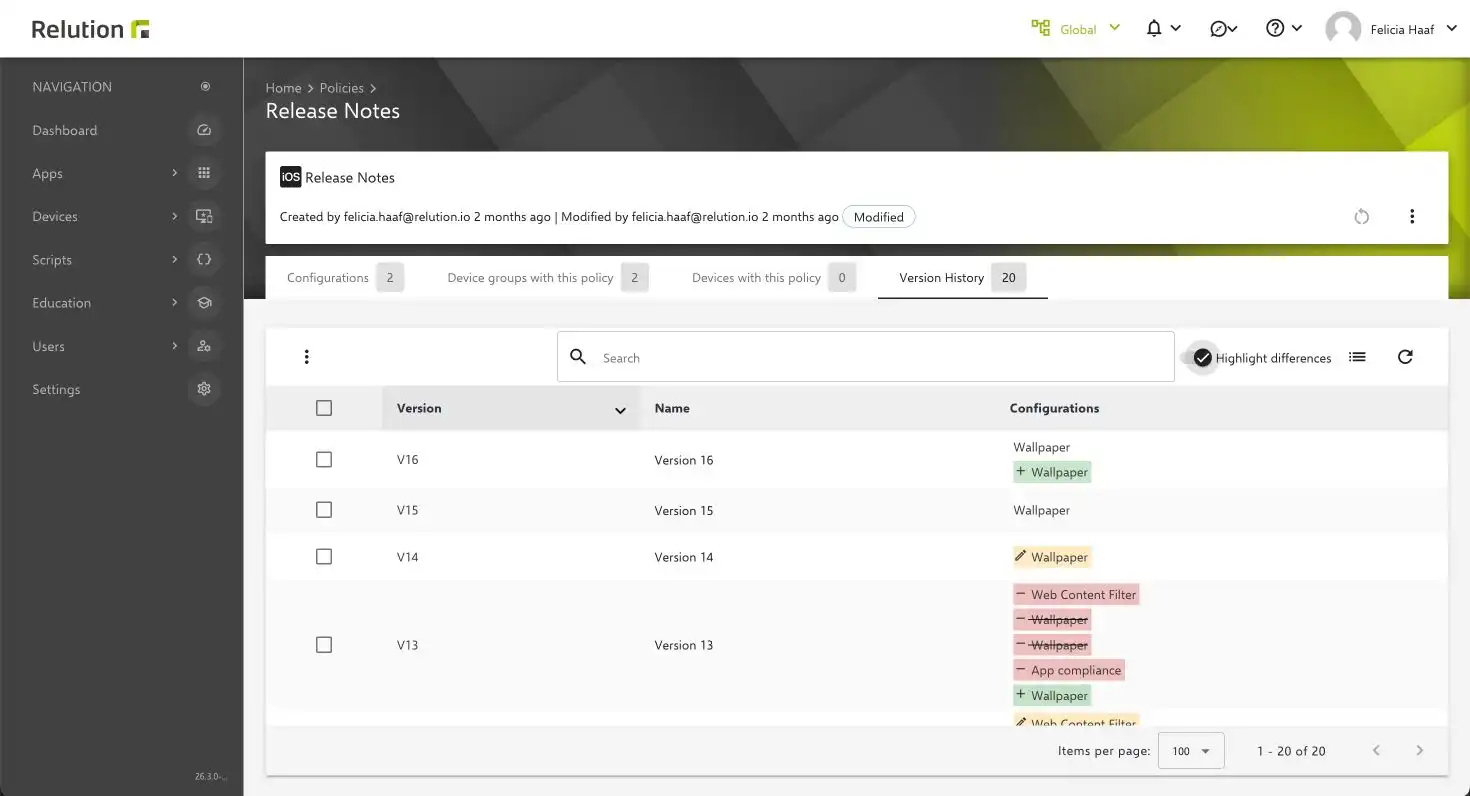Focus the Search input field
Image resolution: width=1470 pixels, height=796 pixels.
[866, 357]
